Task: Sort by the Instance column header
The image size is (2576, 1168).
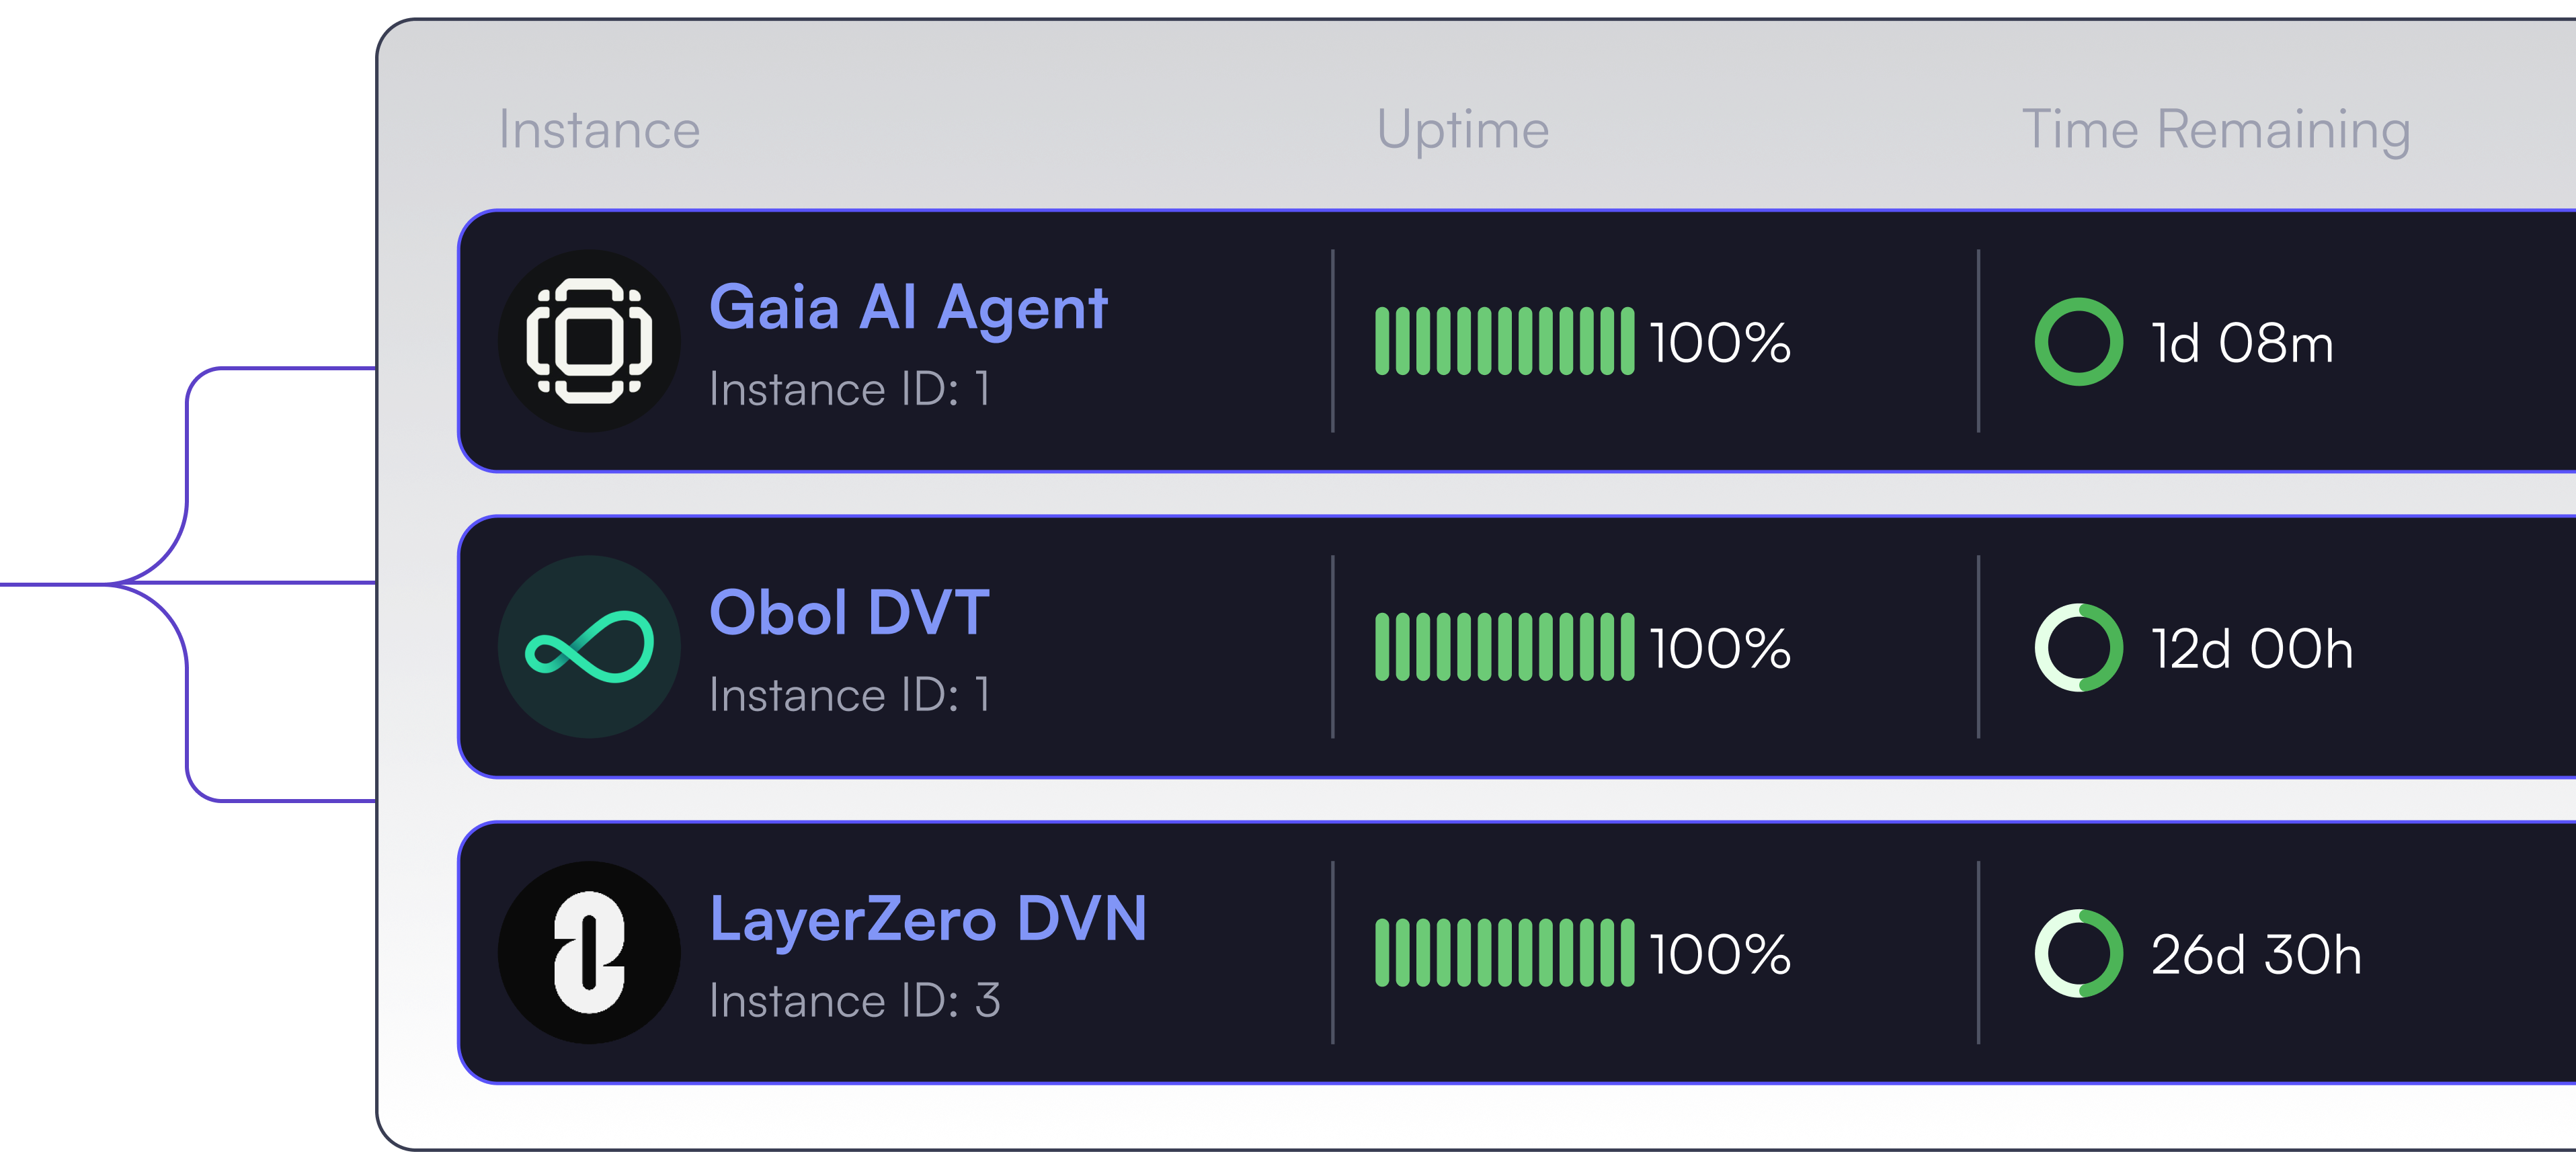Action: coord(599,130)
